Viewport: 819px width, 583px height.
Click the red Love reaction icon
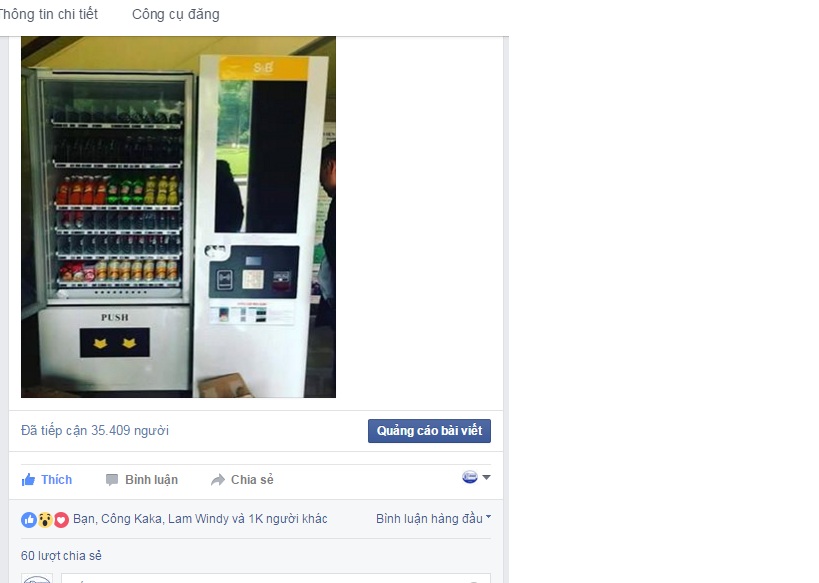tap(61, 520)
